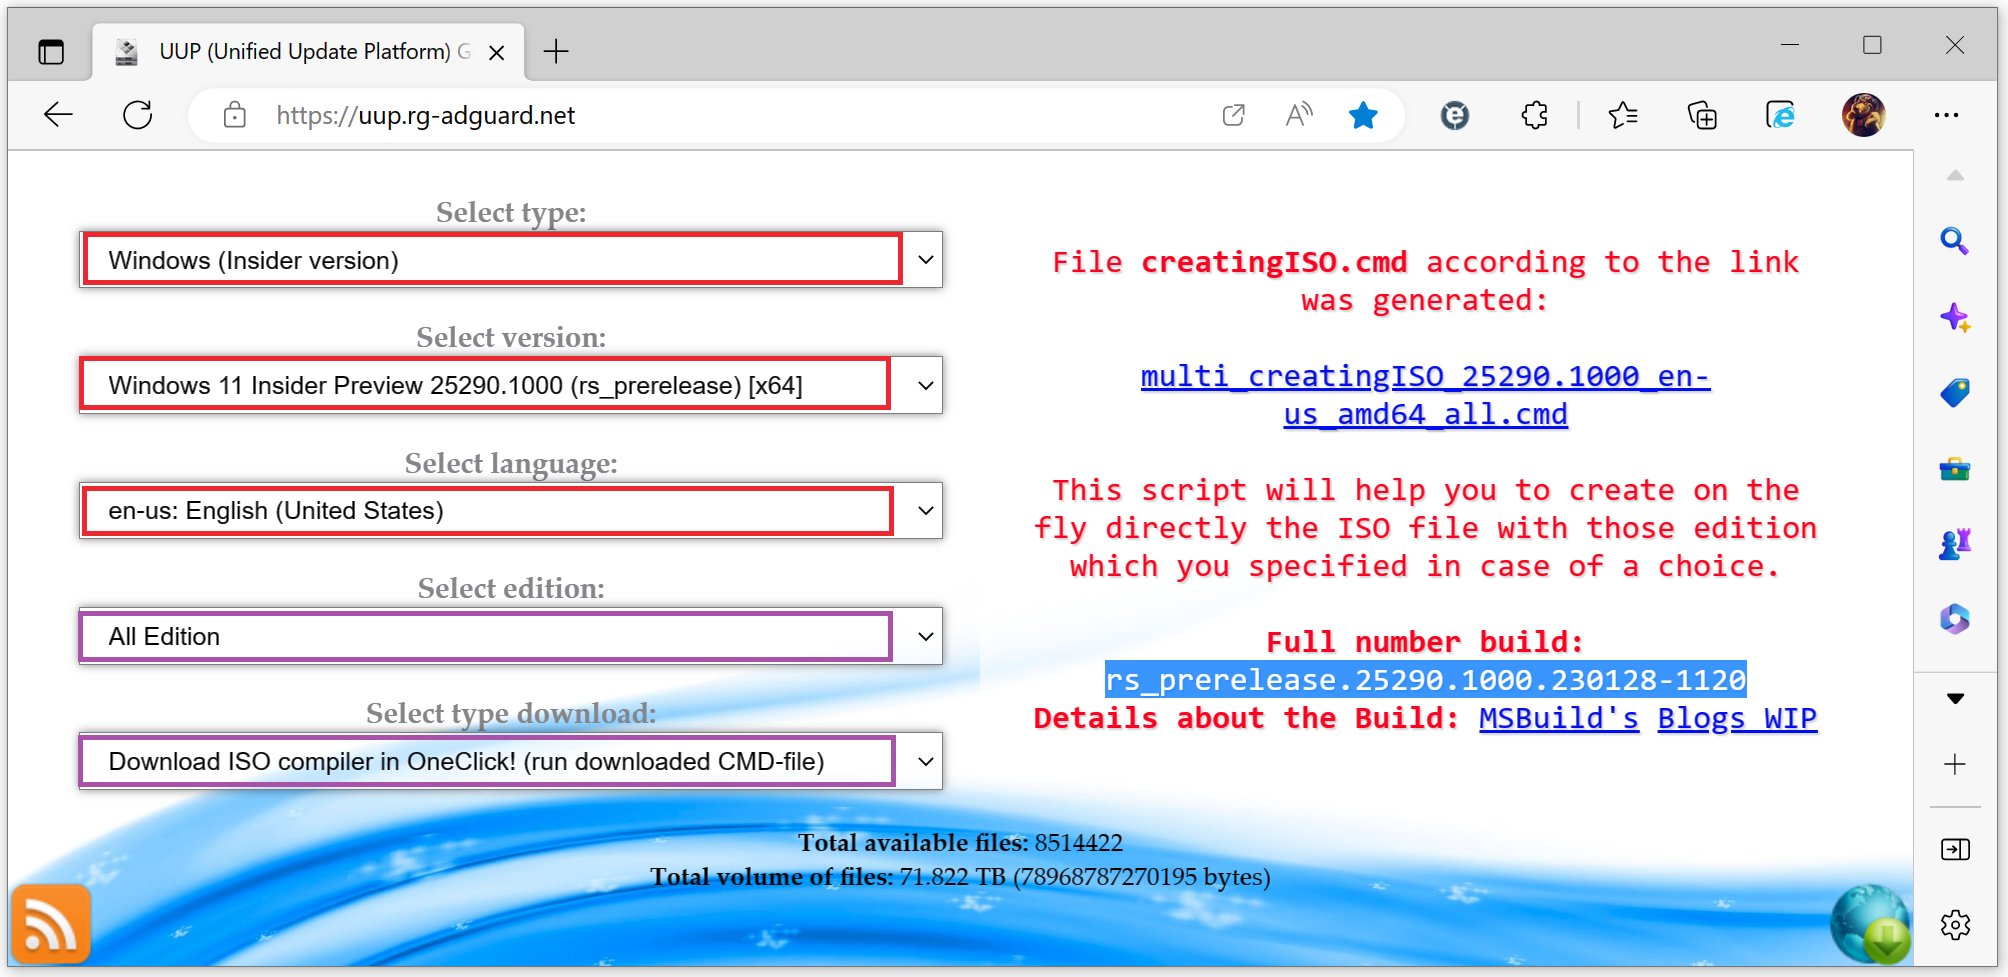Open a new browser tab
2008x977 pixels.
[556, 52]
